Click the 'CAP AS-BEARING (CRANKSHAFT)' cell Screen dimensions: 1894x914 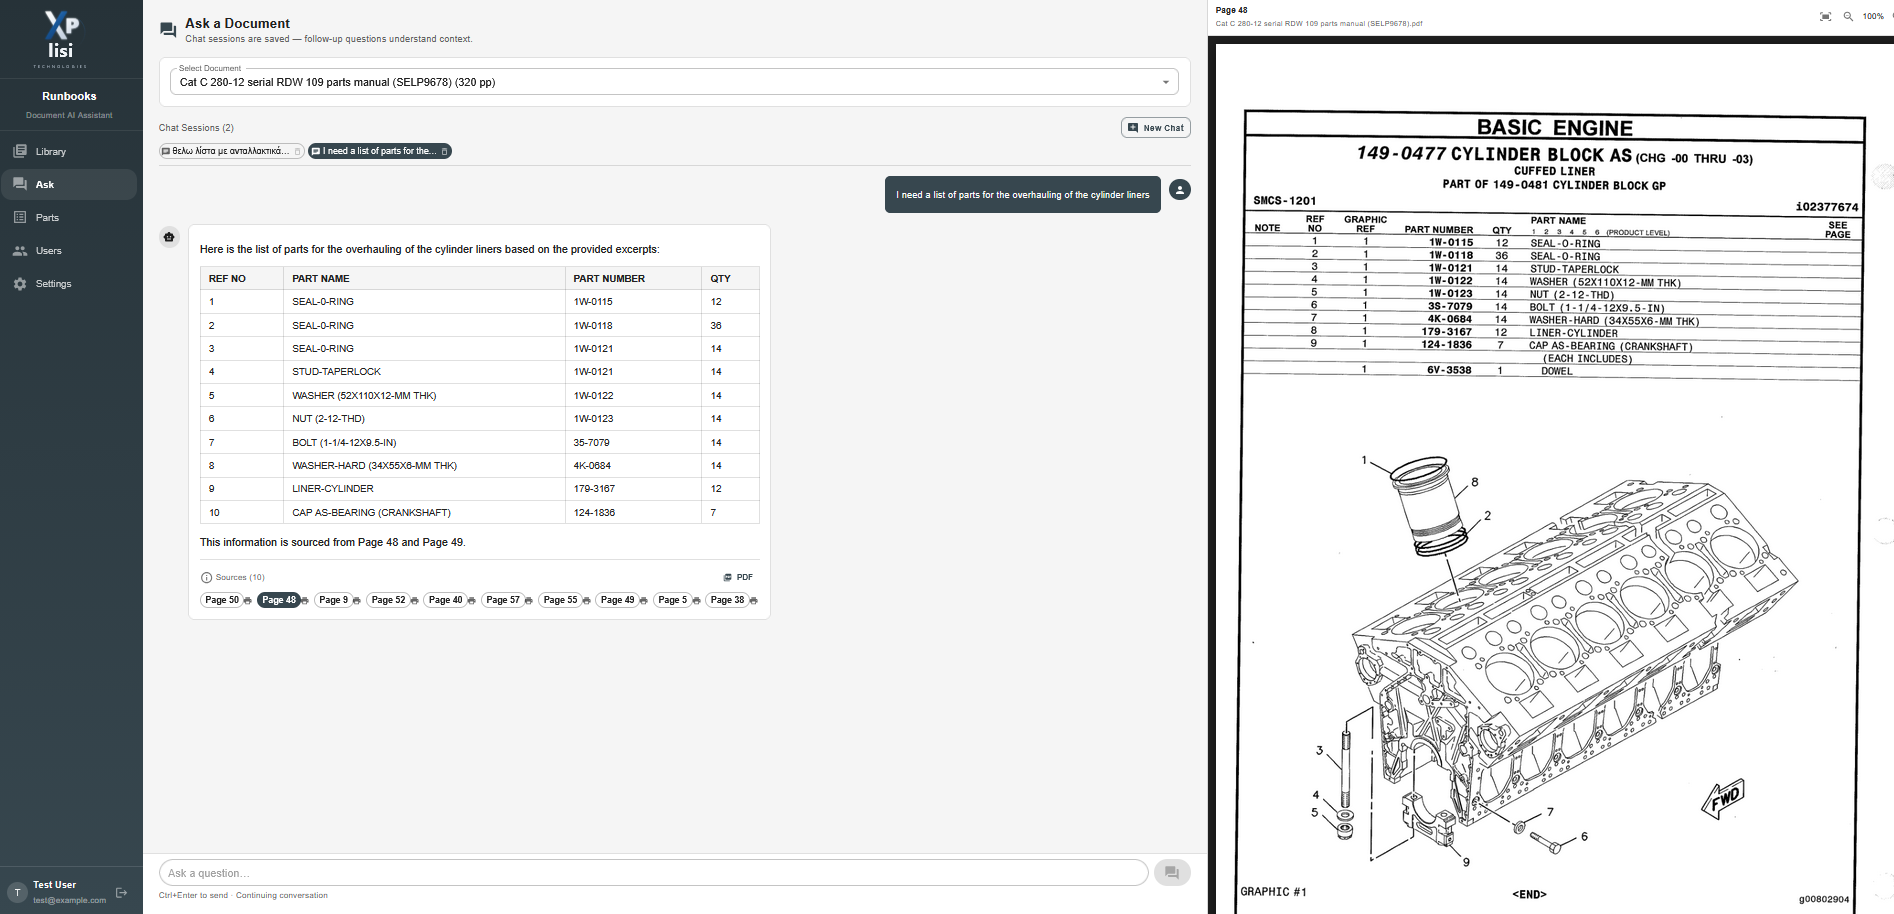pyautogui.click(x=425, y=513)
